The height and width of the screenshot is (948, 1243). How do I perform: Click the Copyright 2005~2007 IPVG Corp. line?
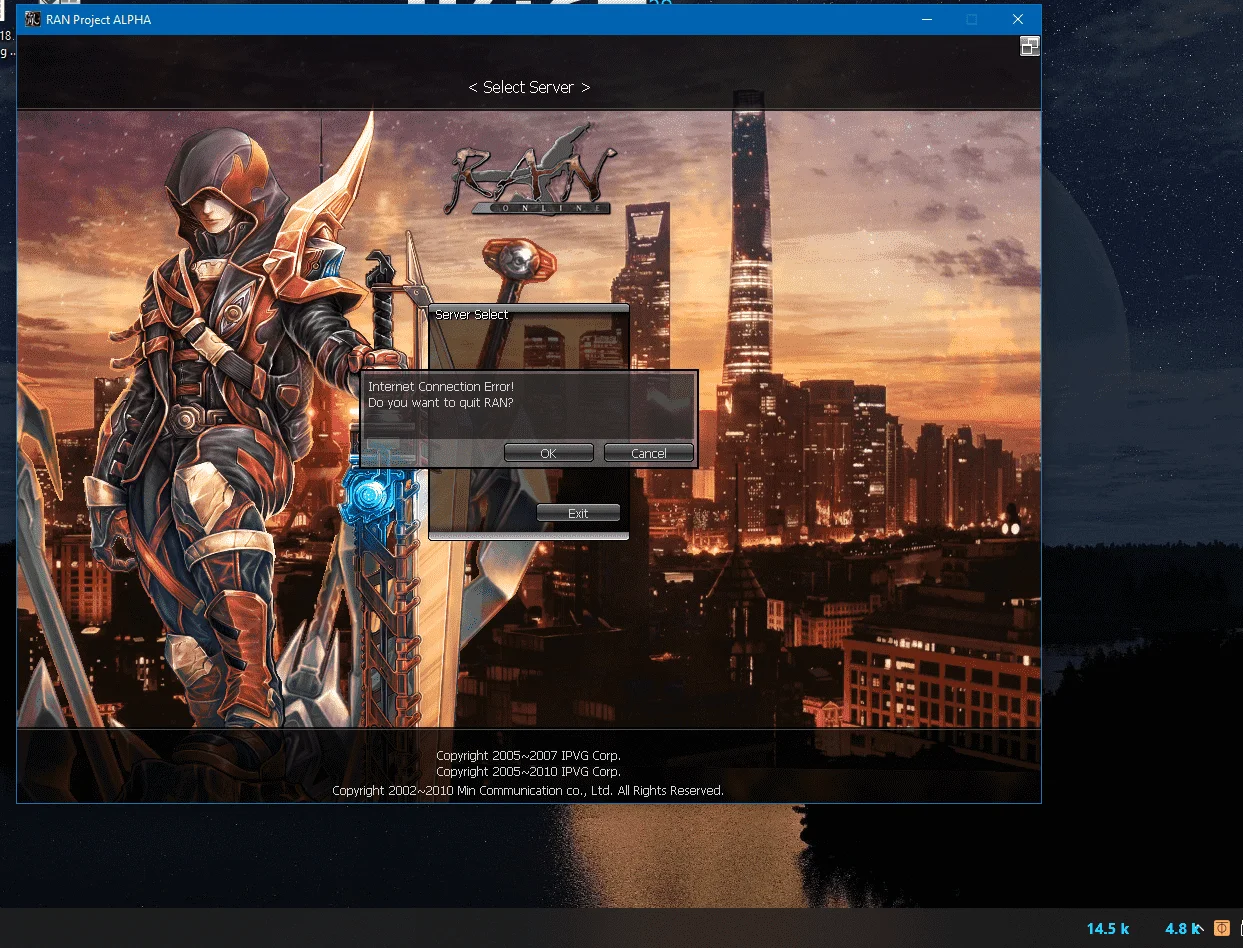coord(529,756)
